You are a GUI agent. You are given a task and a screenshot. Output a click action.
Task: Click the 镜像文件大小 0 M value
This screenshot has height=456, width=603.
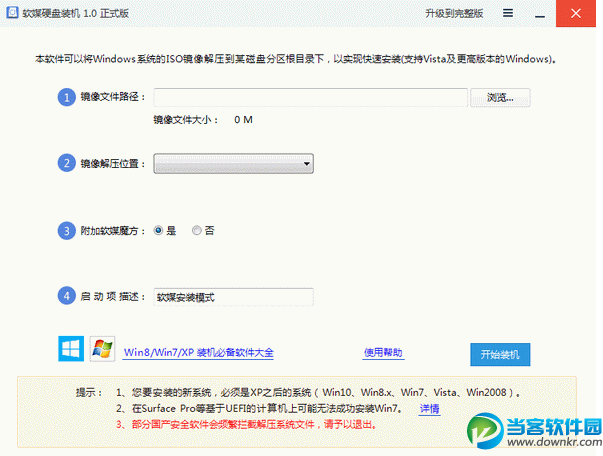point(243,120)
